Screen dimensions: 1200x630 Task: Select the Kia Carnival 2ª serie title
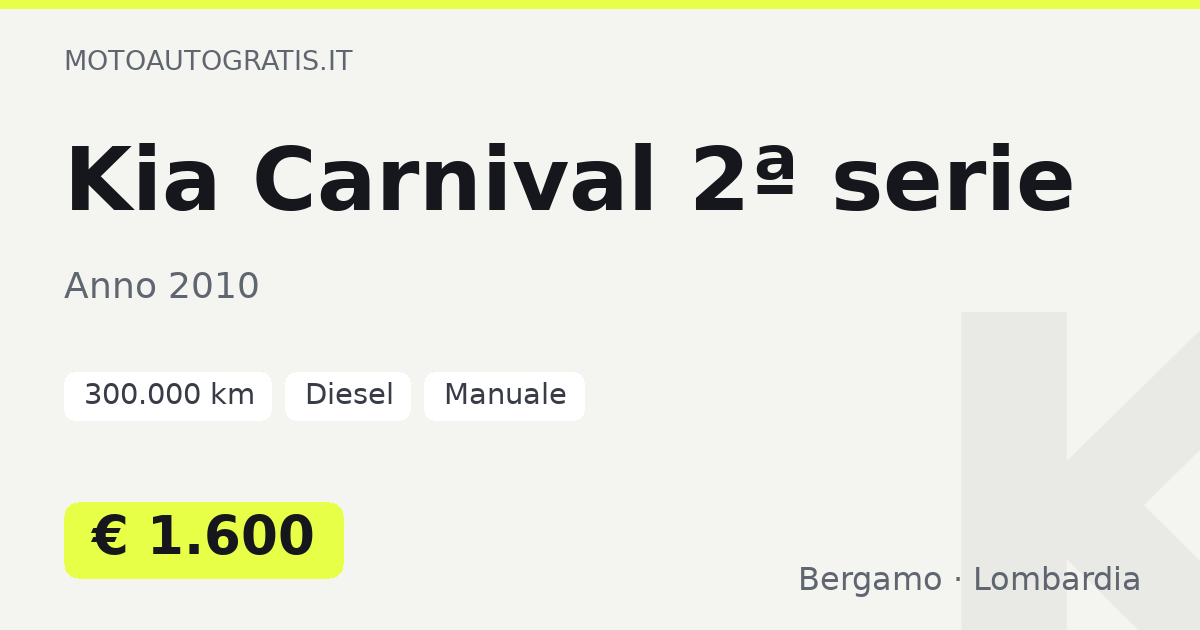(x=569, y=181)
